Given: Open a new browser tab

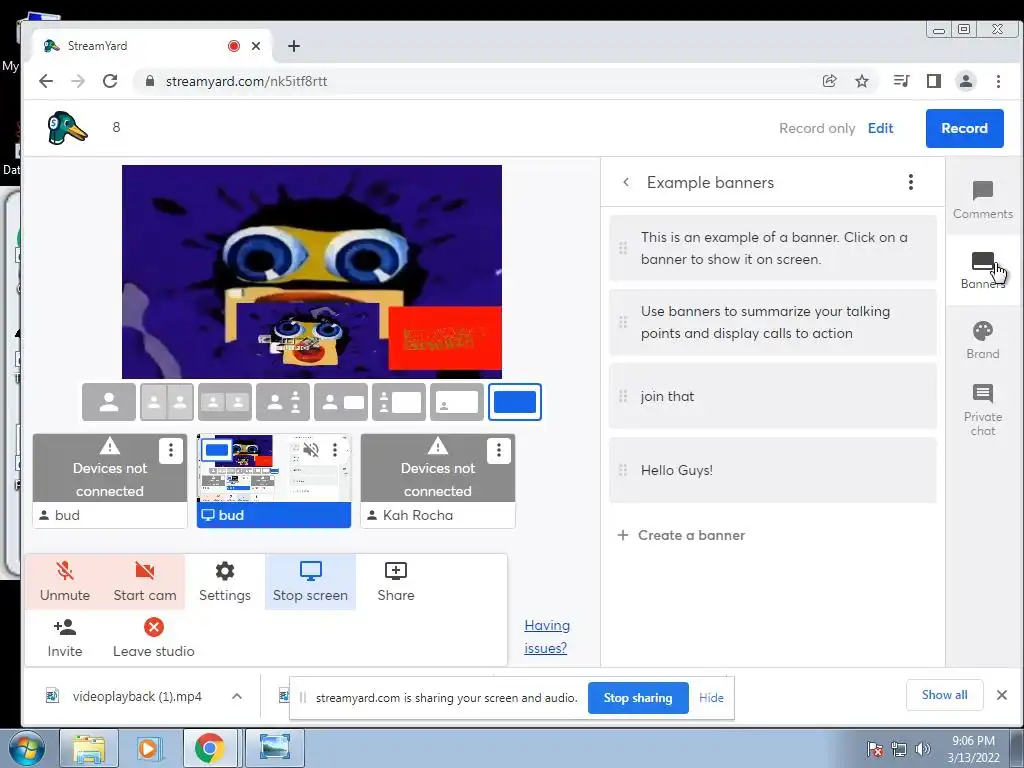Looking at the screenshot, I should click(x=294, y=46).
